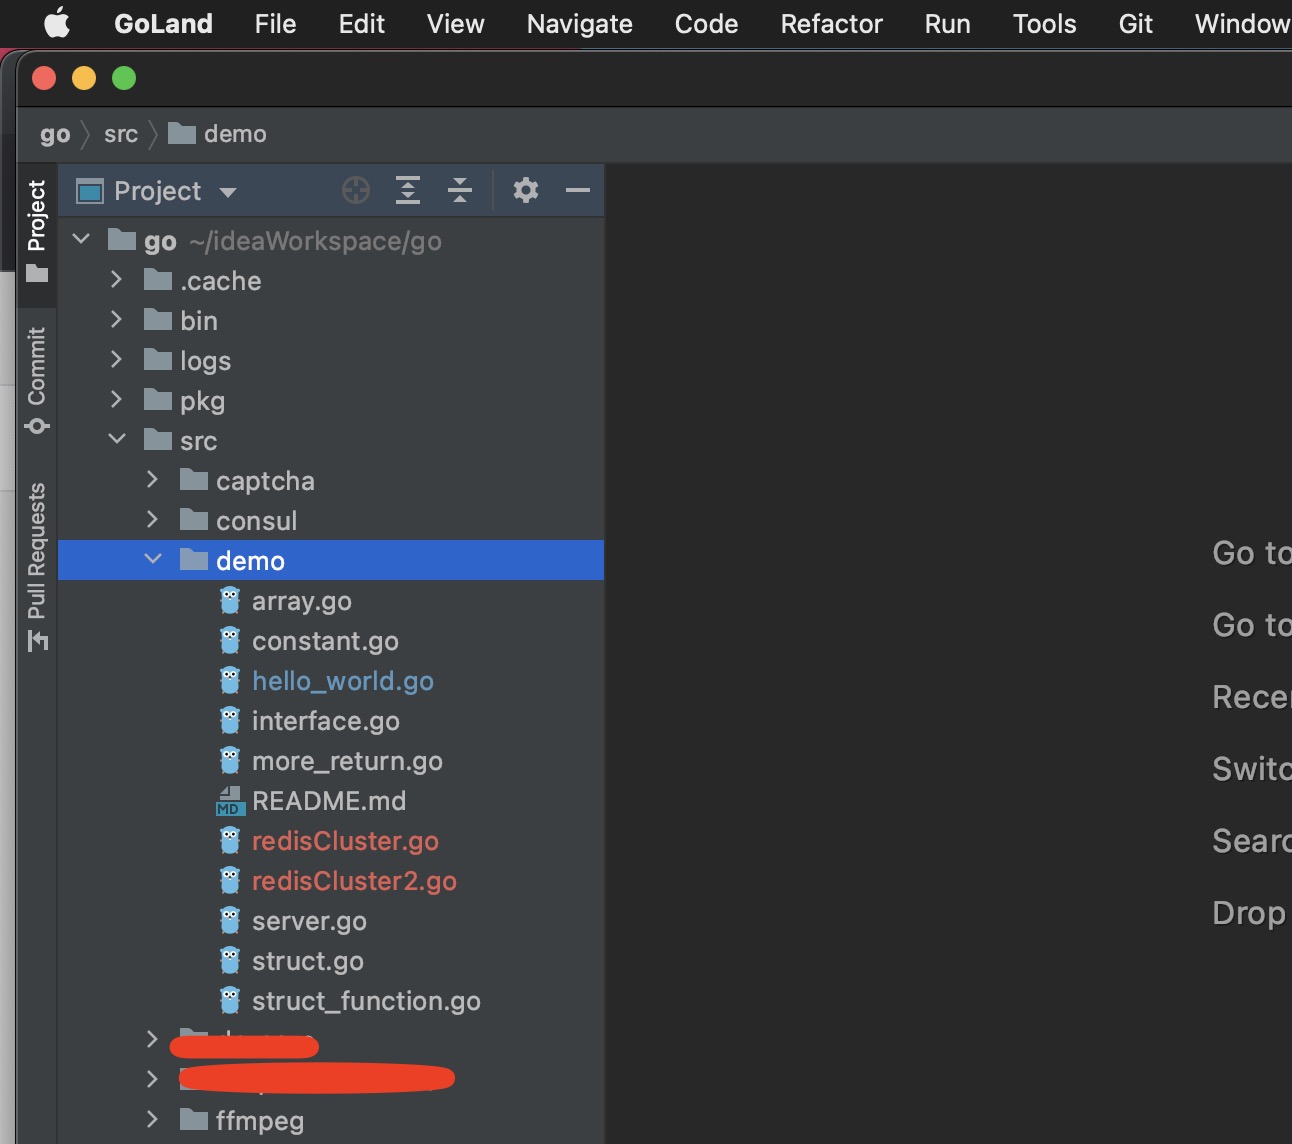Select the logs folder icon

(158, 359)
